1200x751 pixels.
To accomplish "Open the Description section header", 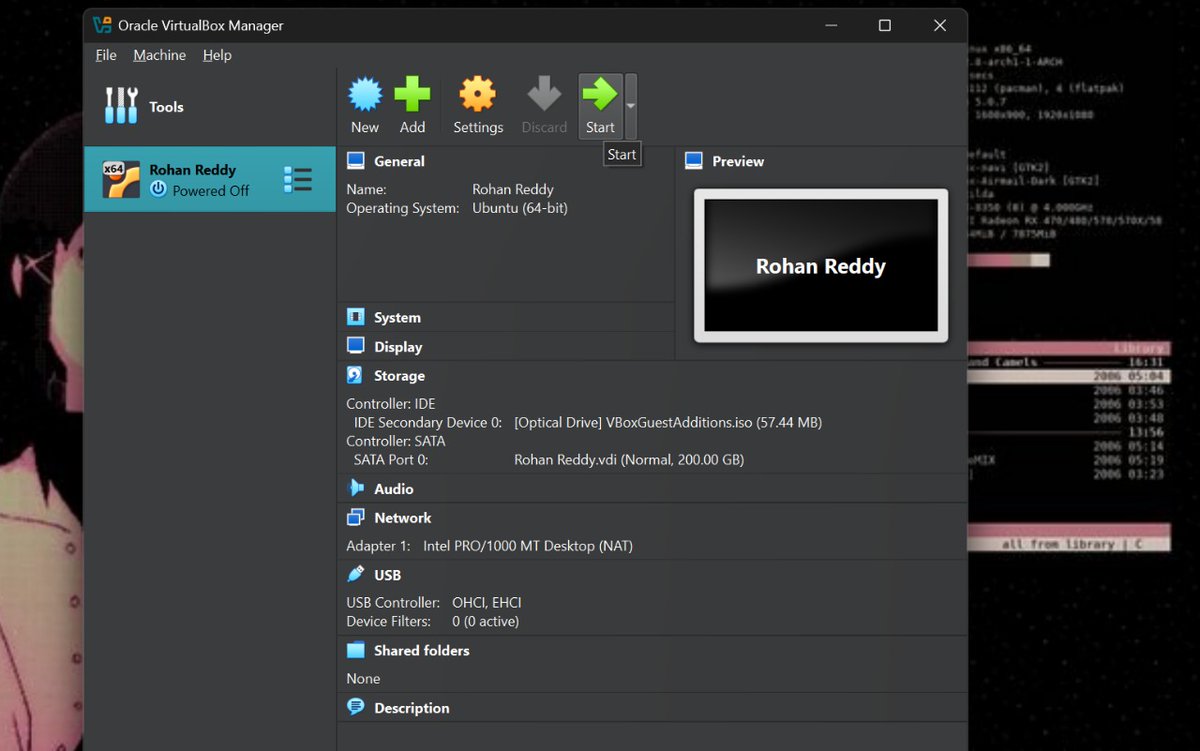I will [411, 708].
